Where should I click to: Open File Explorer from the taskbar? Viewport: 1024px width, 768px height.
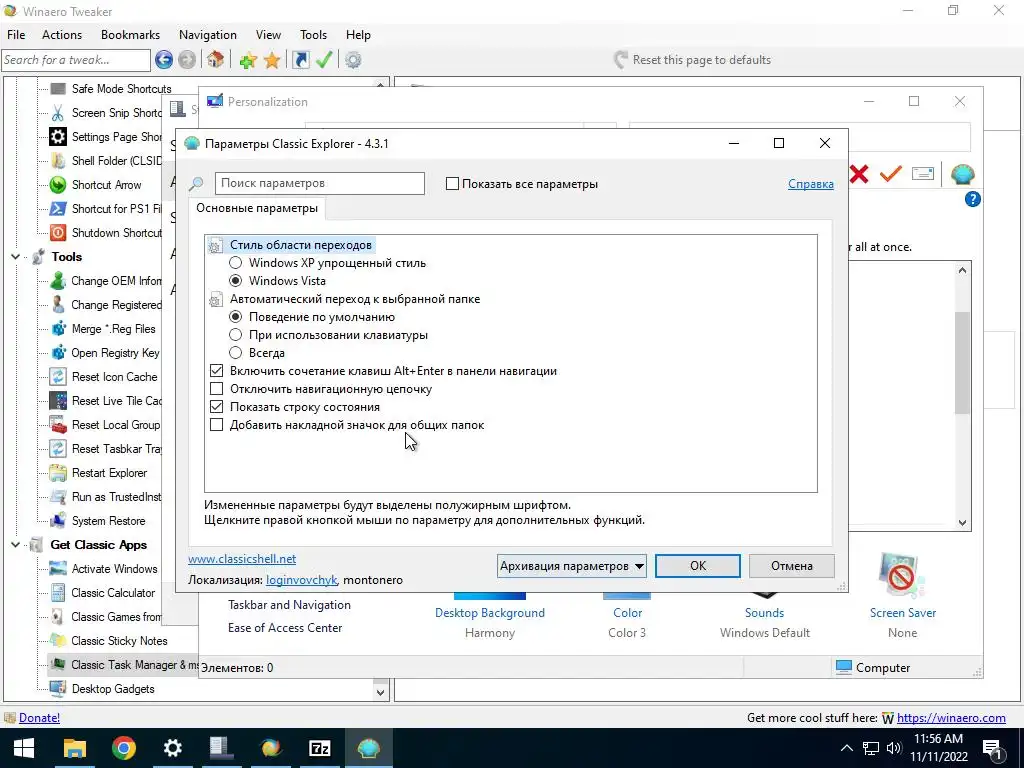click(x=74, y=748)
